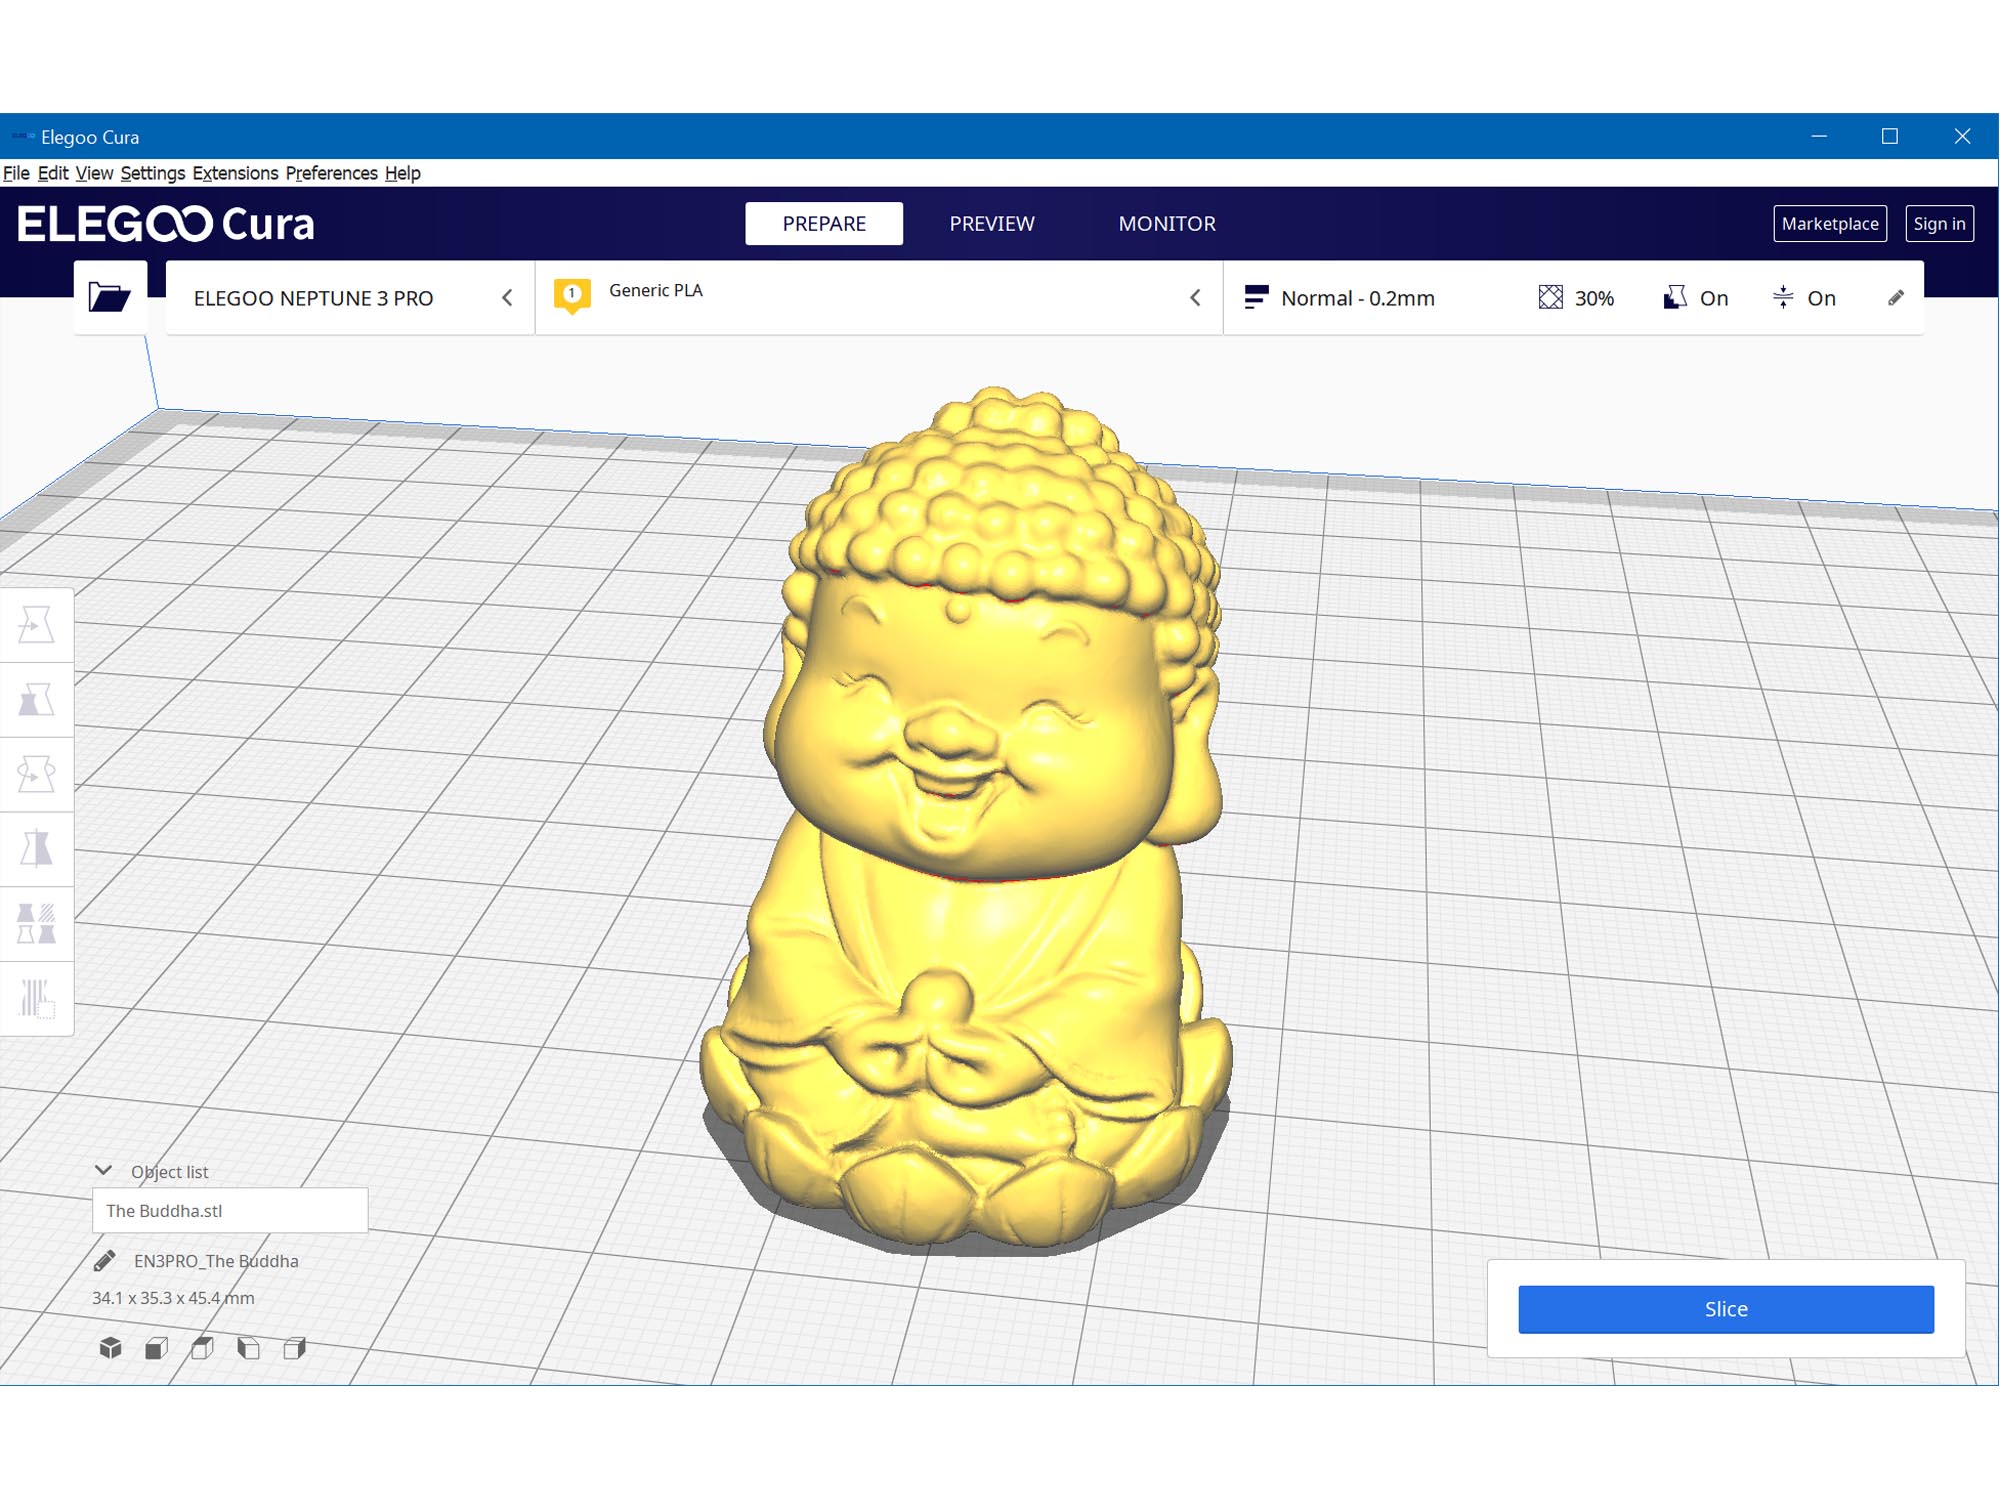This screenshot has width=2000, height=1500.
Task: Expand the ELEGOO NEPTUNE 3 PRO printer selector
Action: pyautogui.click(x=350, y=298)
